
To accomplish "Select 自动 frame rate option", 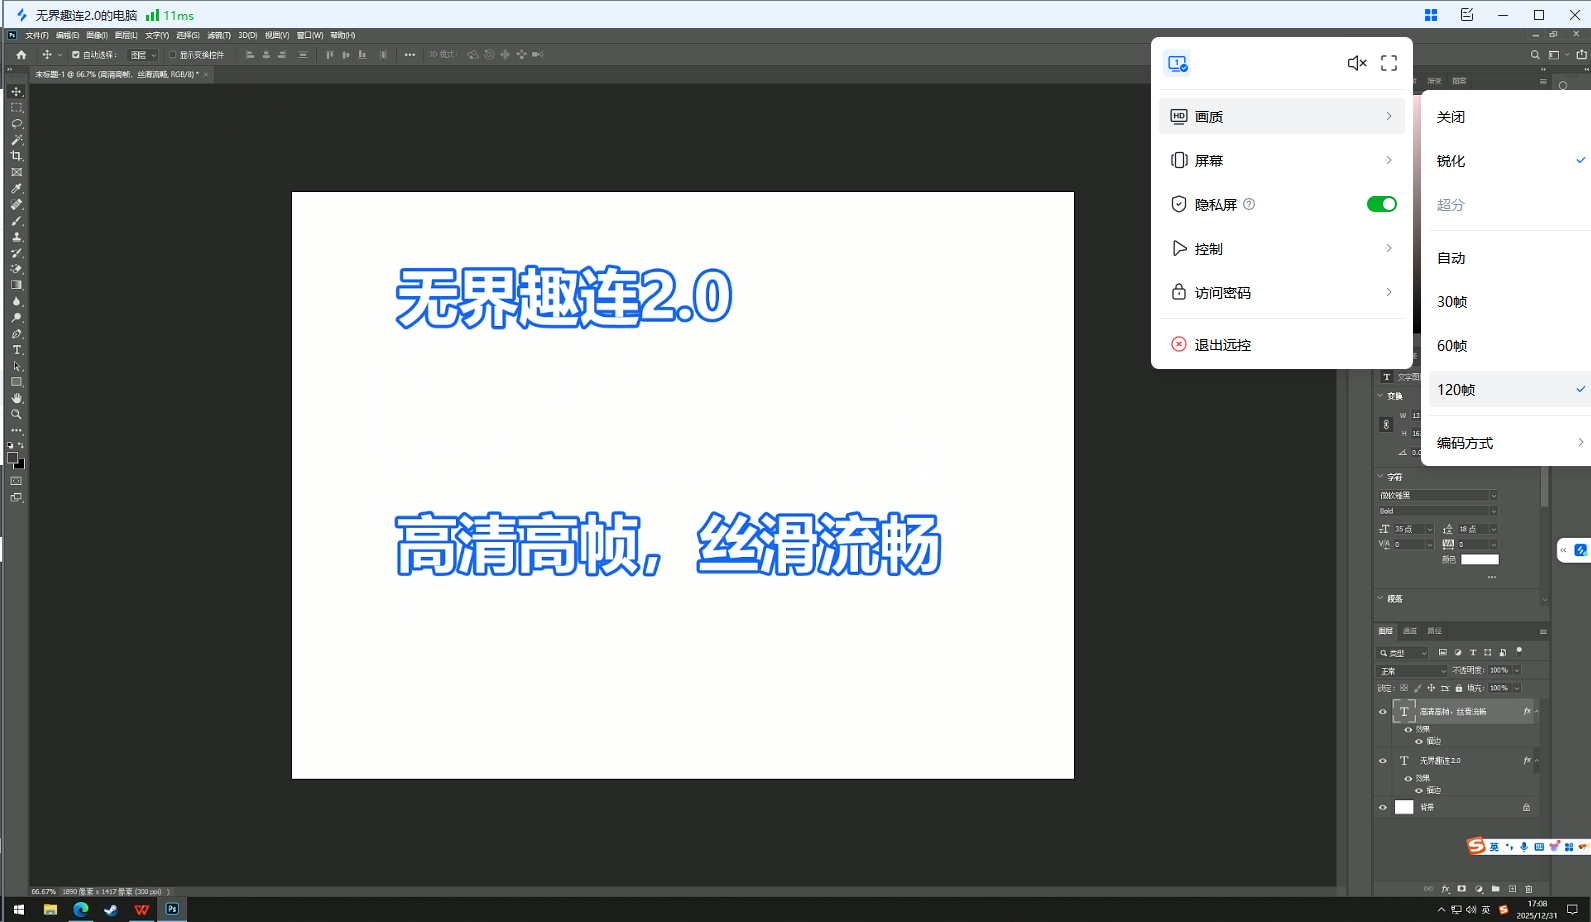I will (1510, 258).
